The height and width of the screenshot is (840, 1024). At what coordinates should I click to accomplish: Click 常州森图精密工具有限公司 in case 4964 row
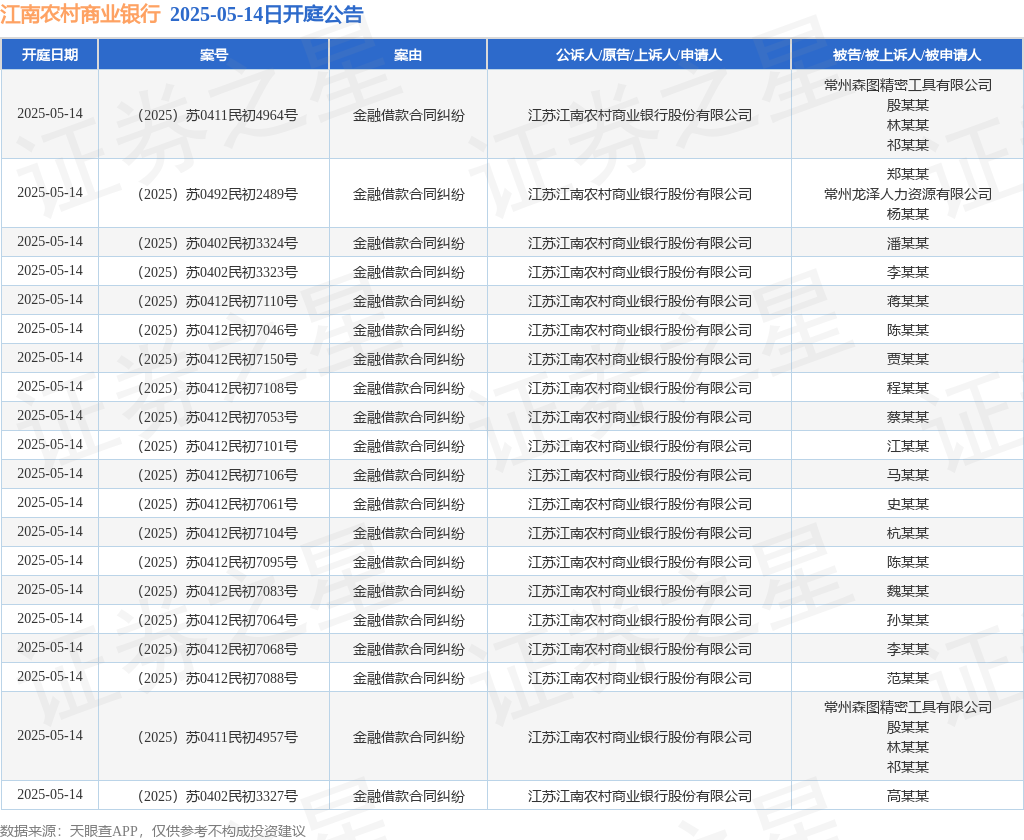[908, 85]
